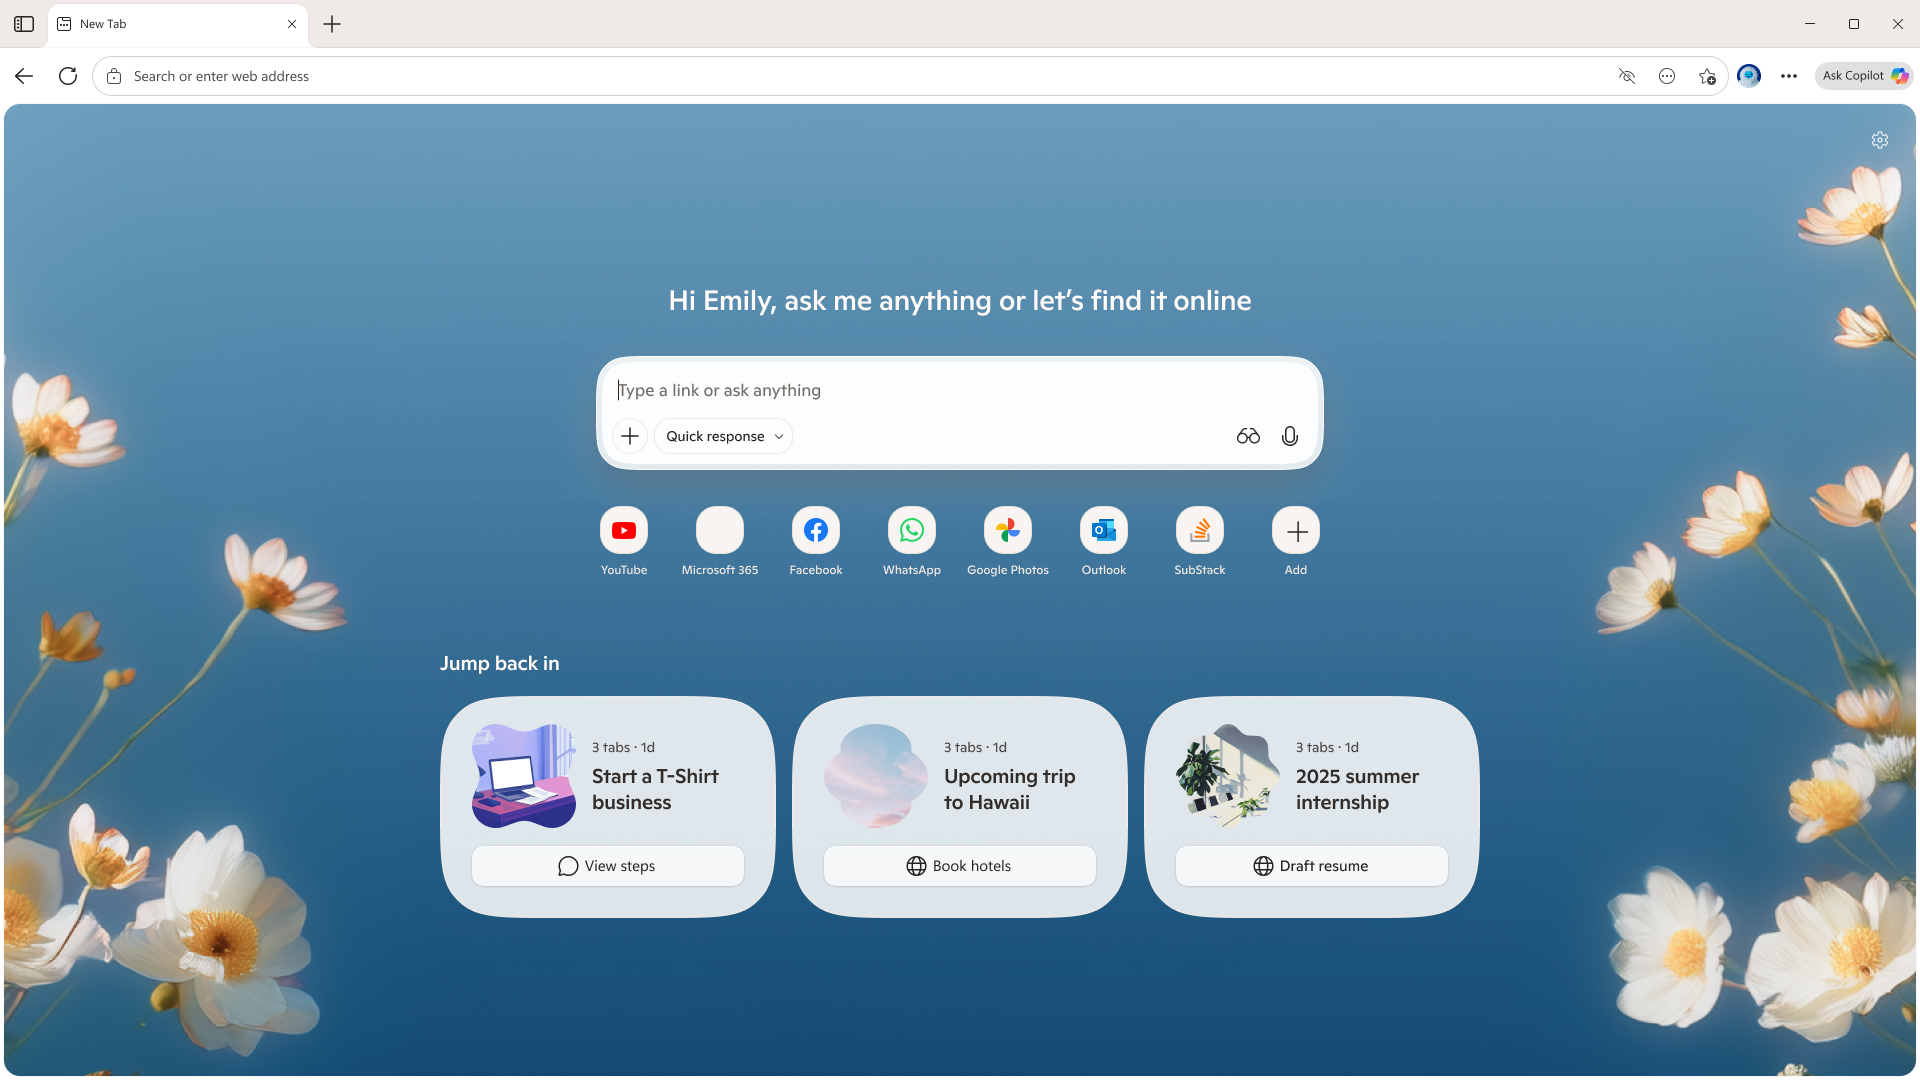This screenshot has width=1920, height=1080.
Task: Open the Outlook shortcut
Action: [x=1104, y=530]
